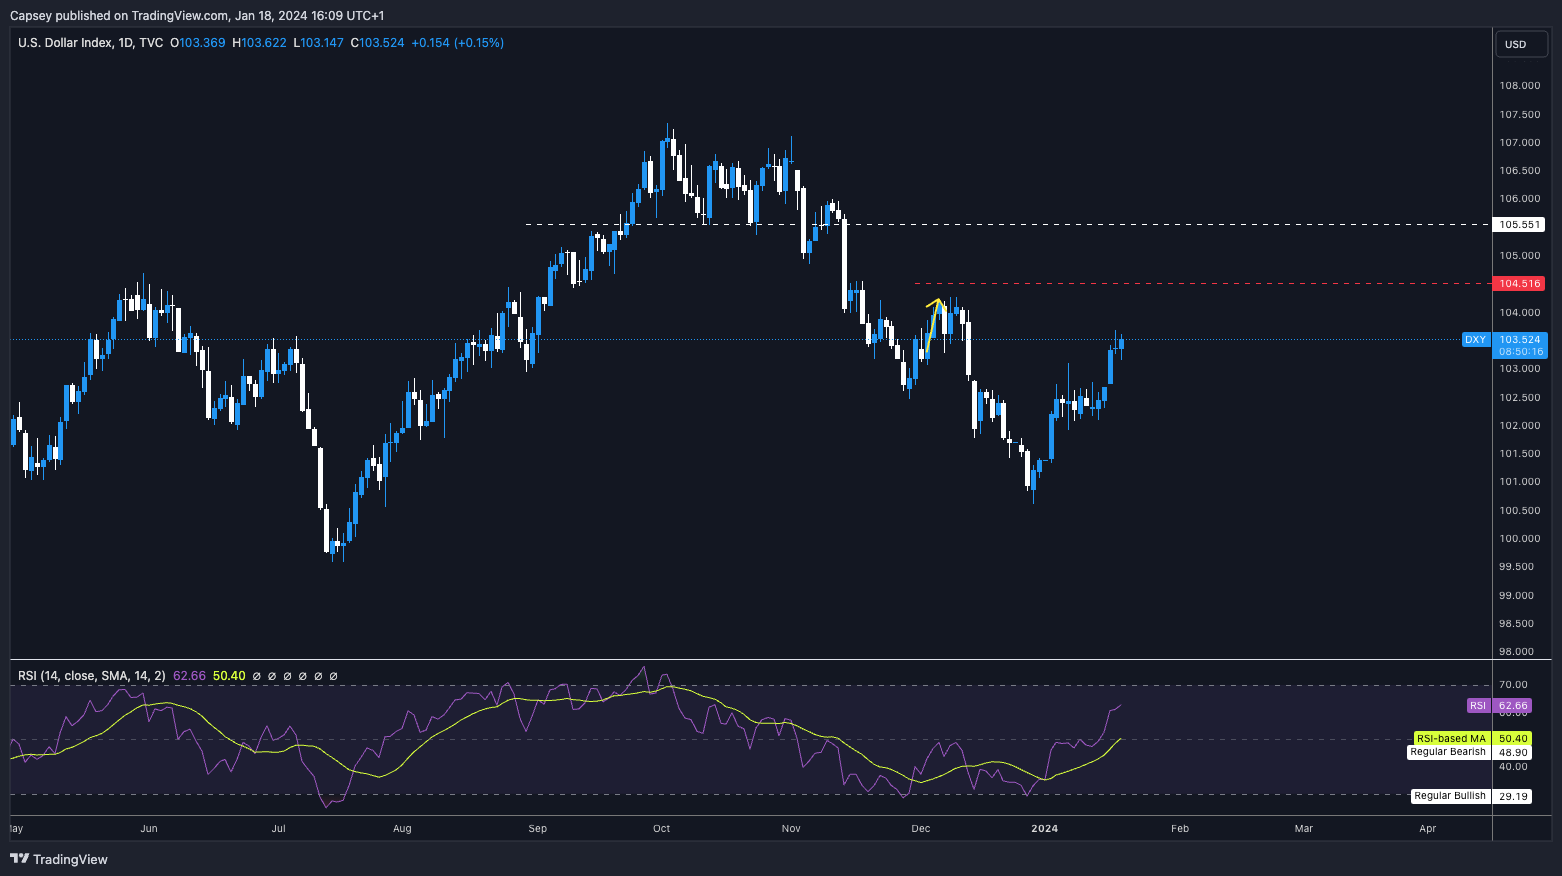Click the blue DXY price label tag

(x=1475, y=340)
